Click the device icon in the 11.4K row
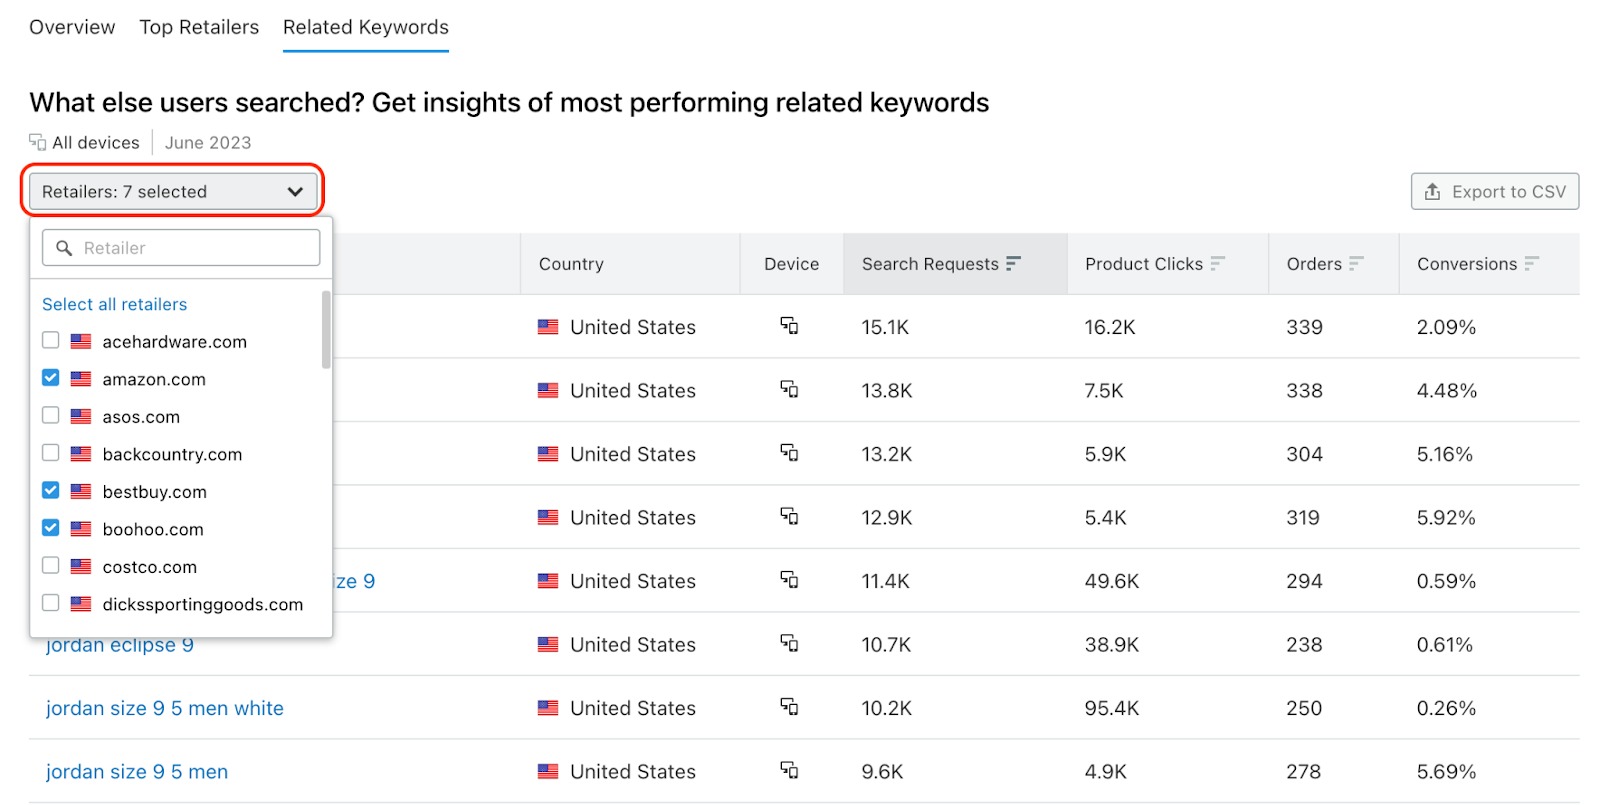Screen dimensions: 1600x805 [x=789, y=580]
